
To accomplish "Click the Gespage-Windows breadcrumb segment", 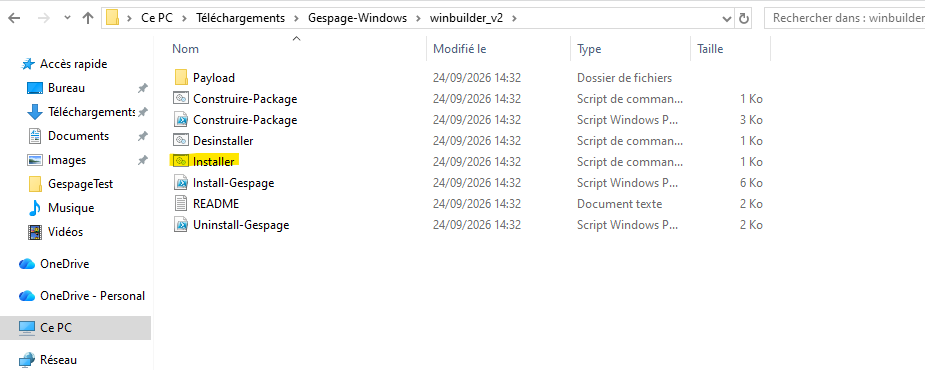I will coord(357,18).
